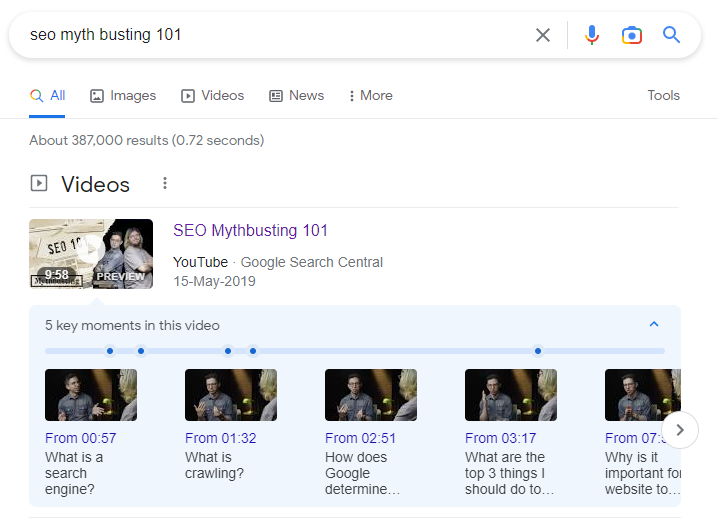Open the 'What is a search engine?' thumbnail
Screen dimensions: 718x518
91,395
